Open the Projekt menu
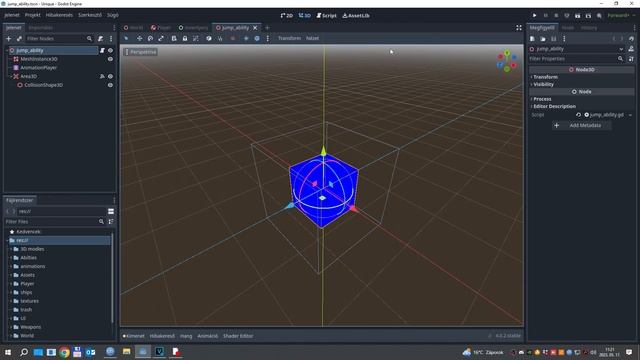 (33, 15)
